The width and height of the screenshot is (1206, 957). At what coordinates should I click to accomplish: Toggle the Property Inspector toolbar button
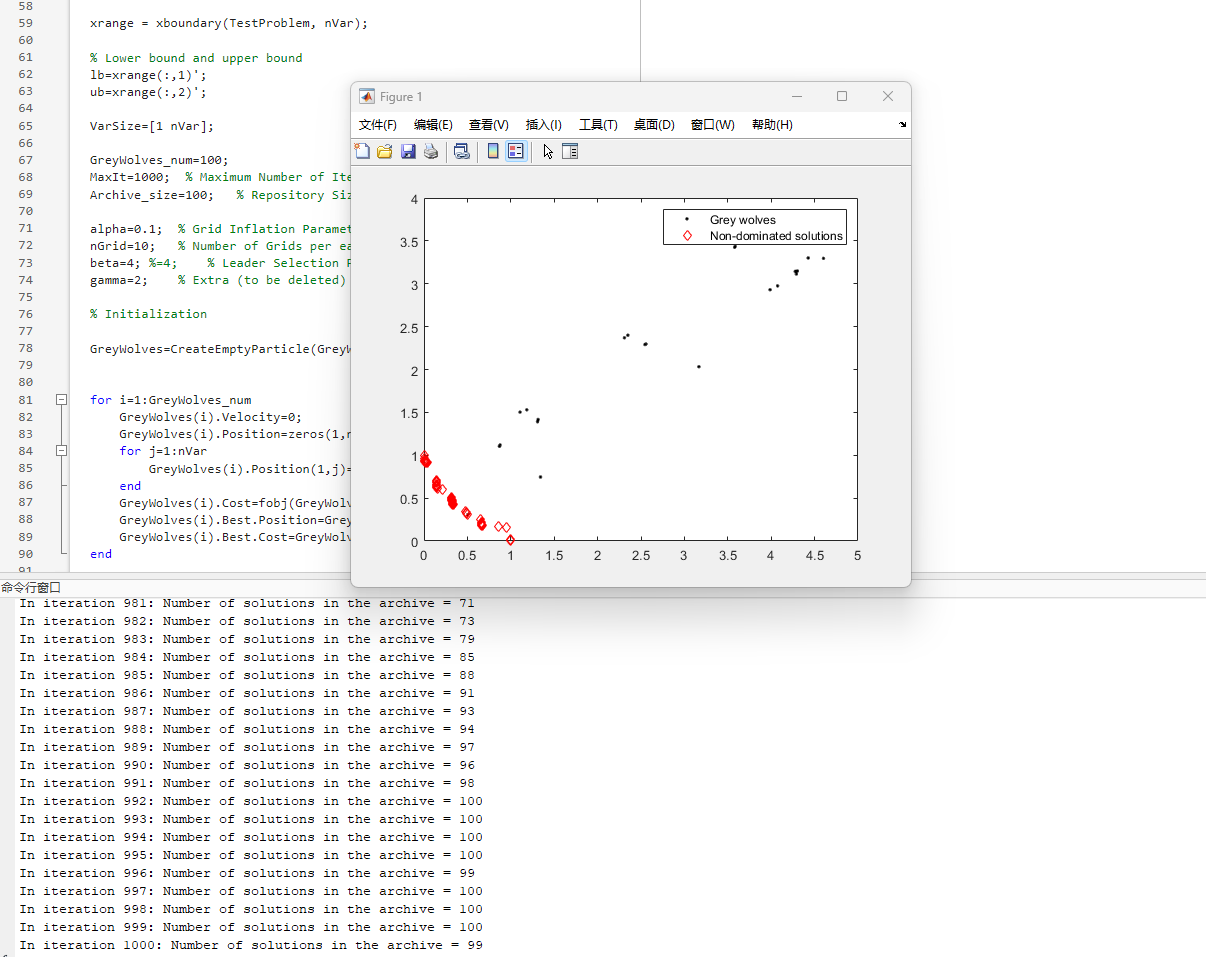tap(570, 151)
